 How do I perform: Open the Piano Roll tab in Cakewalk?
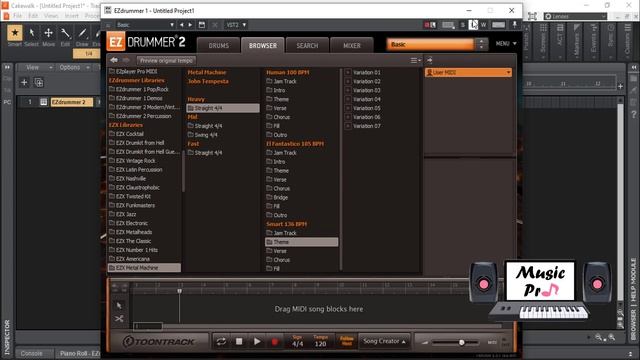[80, 353]
